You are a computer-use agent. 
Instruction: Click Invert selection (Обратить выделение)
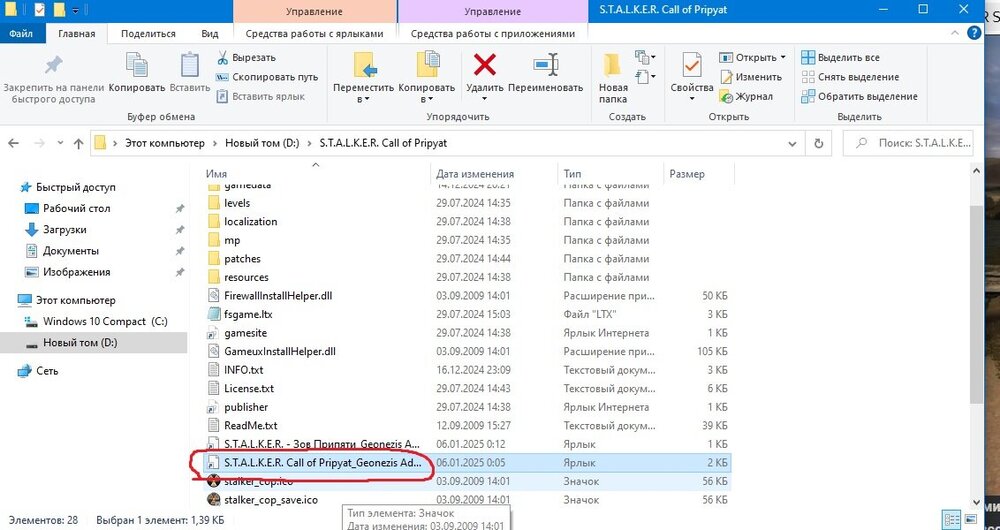[866, 97]
